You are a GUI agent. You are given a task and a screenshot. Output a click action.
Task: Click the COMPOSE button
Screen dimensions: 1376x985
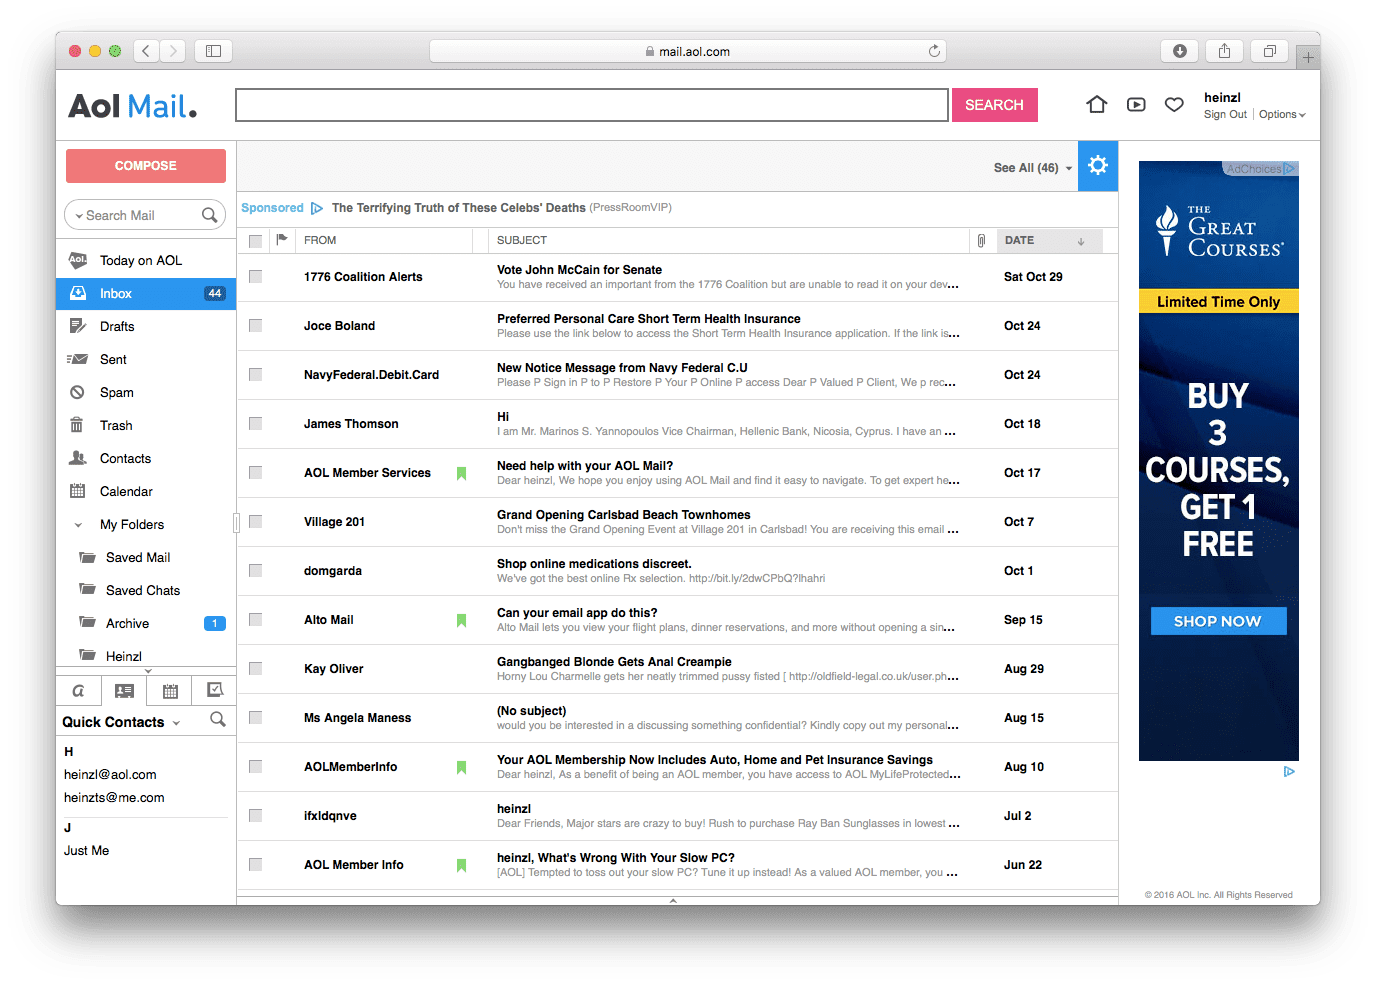(x=146, y=166)
